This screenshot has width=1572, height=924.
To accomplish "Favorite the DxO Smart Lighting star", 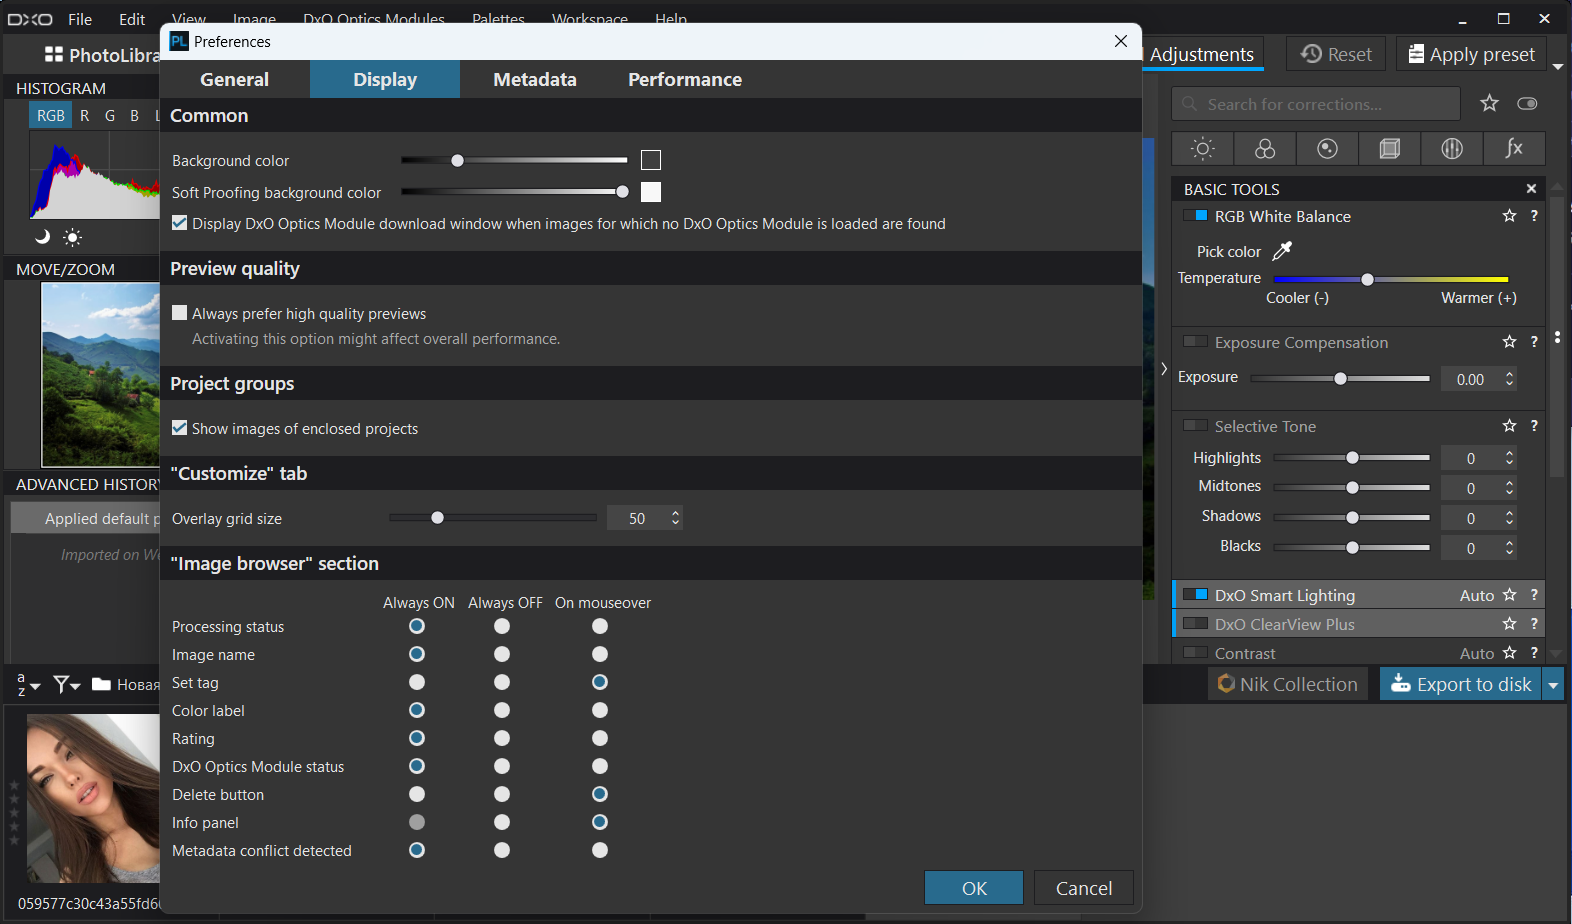I will click(1509, 595).
